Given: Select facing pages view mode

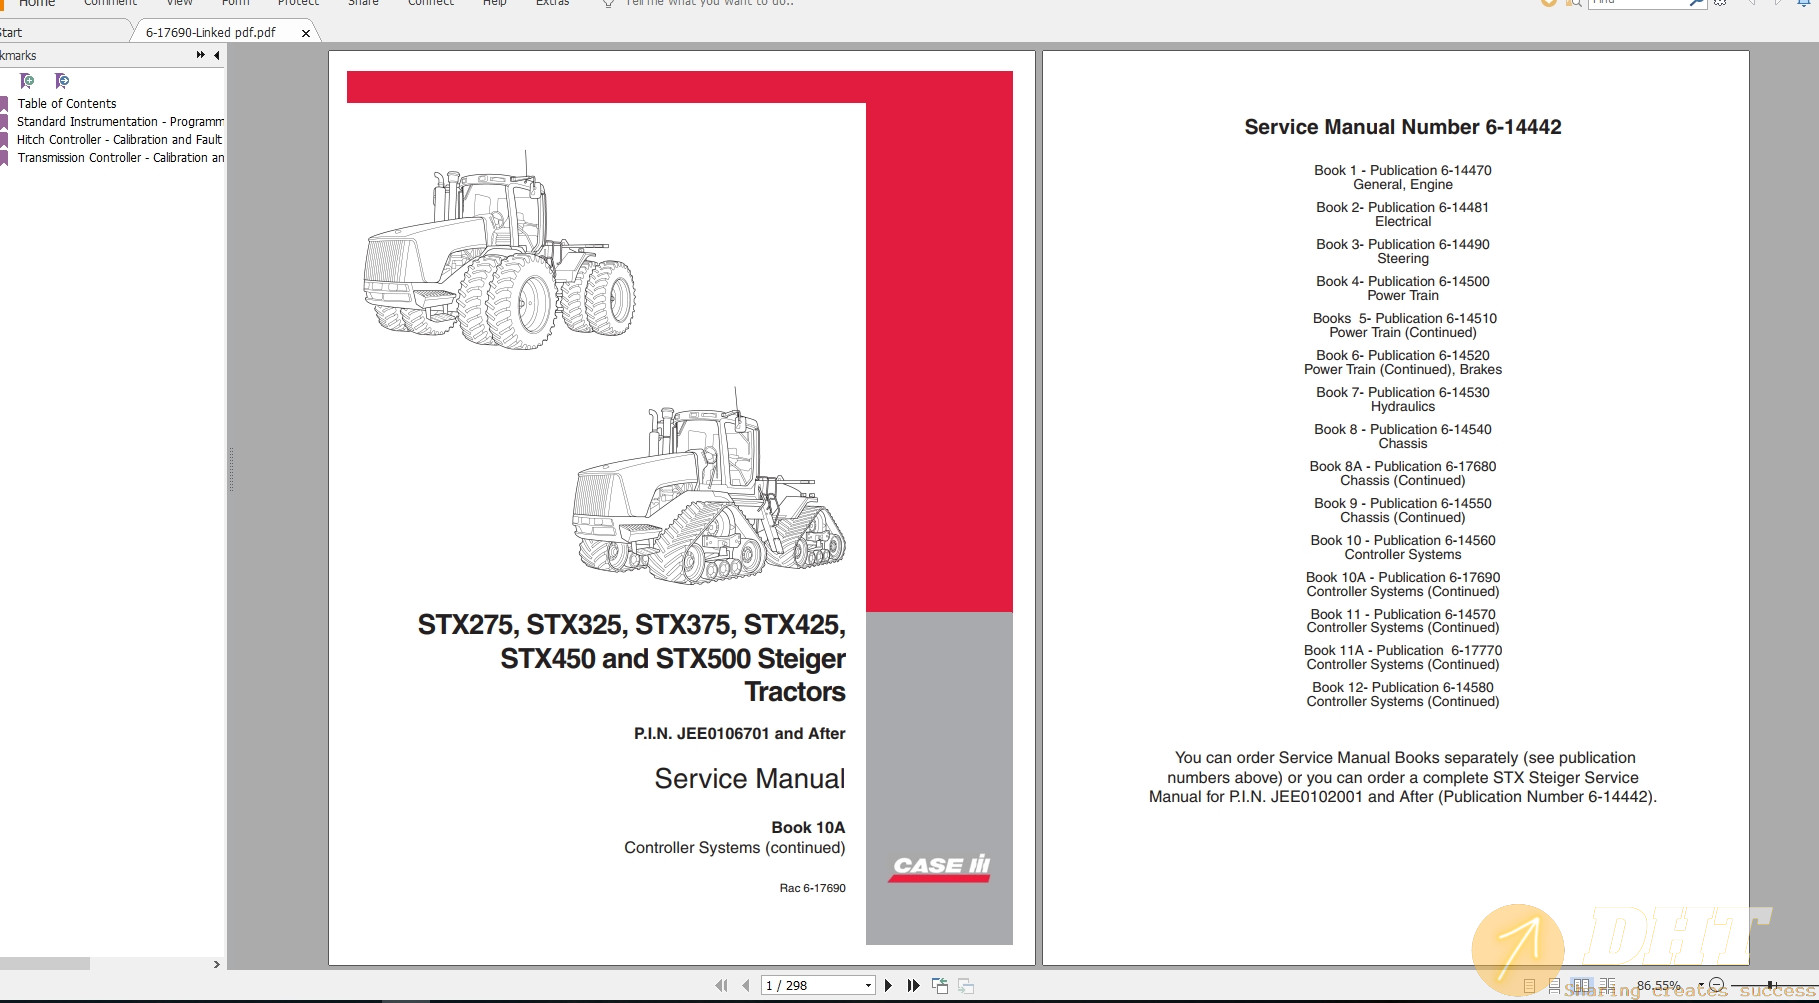Looking at the screenshot, I should 1583,985.
